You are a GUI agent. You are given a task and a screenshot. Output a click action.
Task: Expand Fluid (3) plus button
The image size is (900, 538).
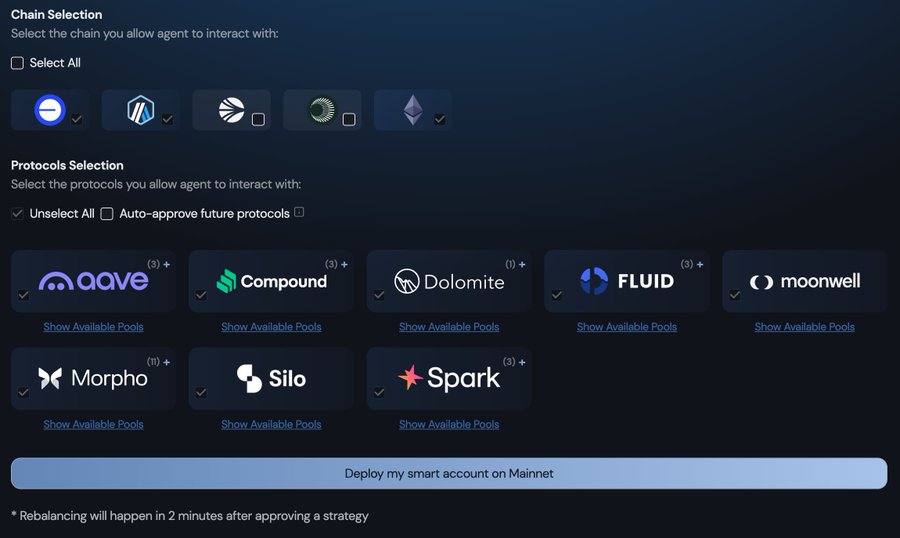[700, 264]
